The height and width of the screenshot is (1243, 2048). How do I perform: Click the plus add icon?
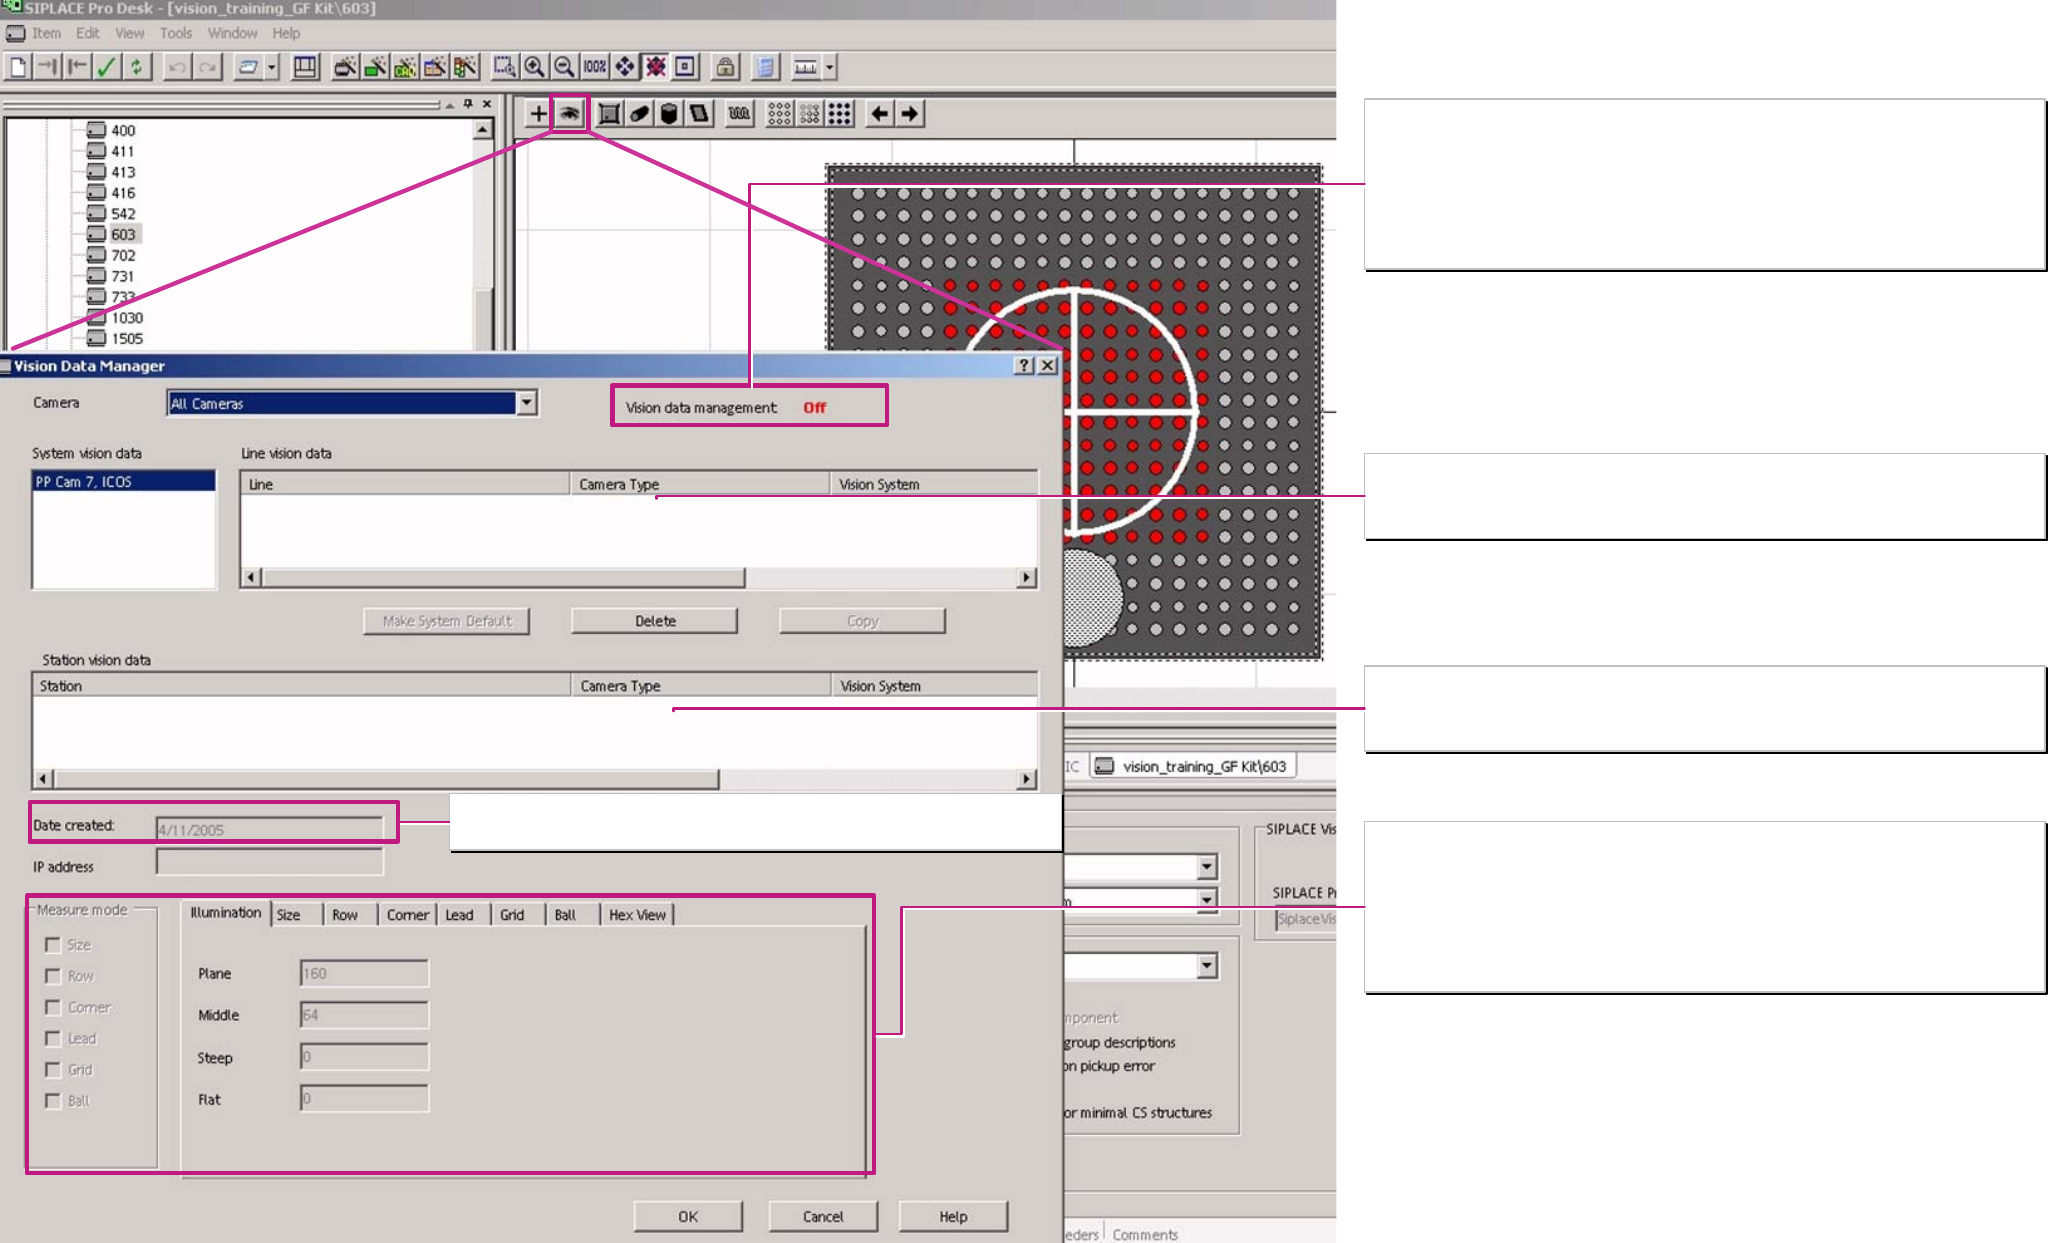pos(538,113)
